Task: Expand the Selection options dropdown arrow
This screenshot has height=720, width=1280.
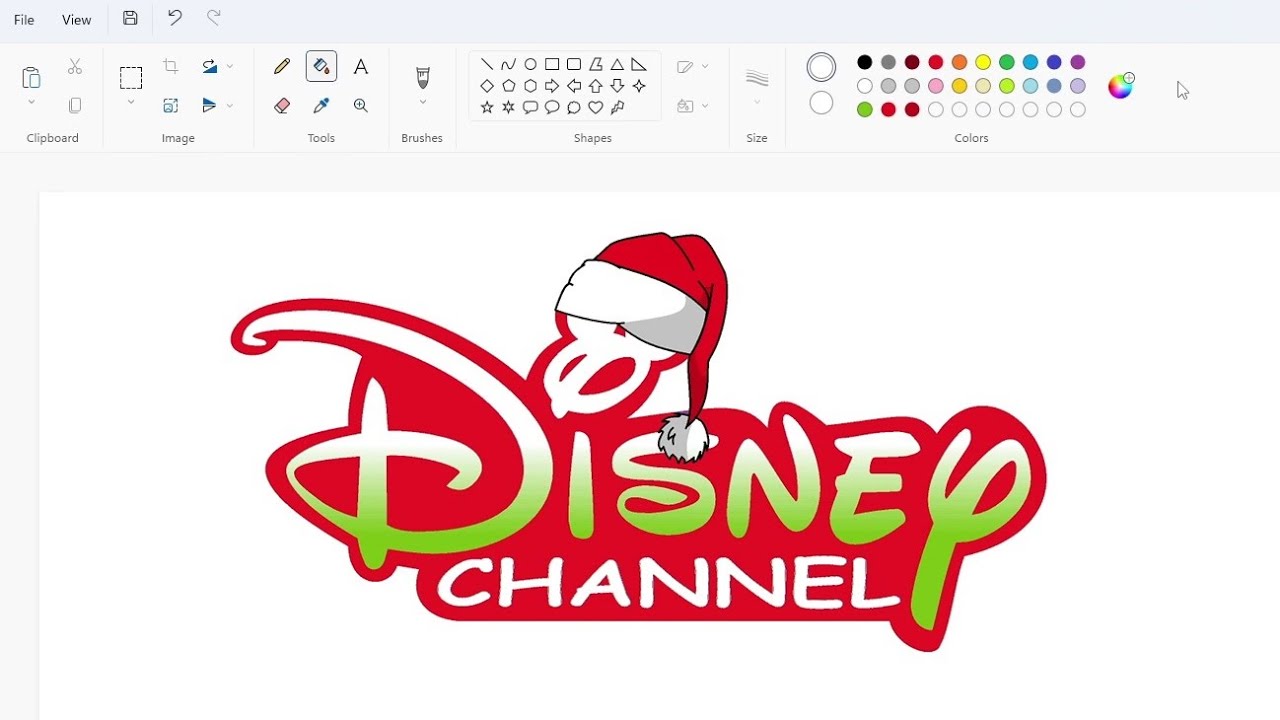Action: (x=131, y=102)
